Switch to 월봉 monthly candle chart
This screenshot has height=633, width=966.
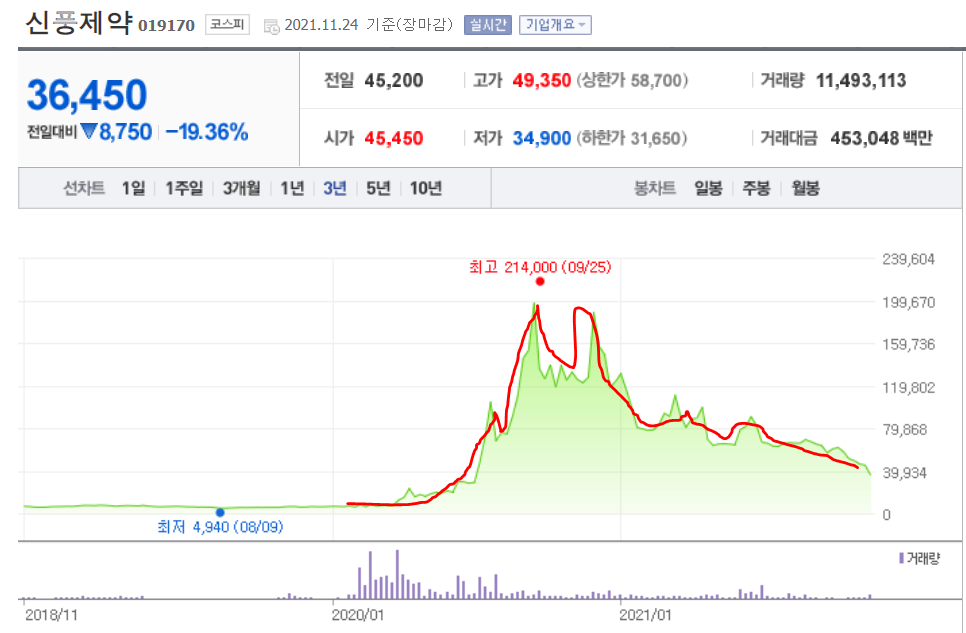tap(805, 188)
